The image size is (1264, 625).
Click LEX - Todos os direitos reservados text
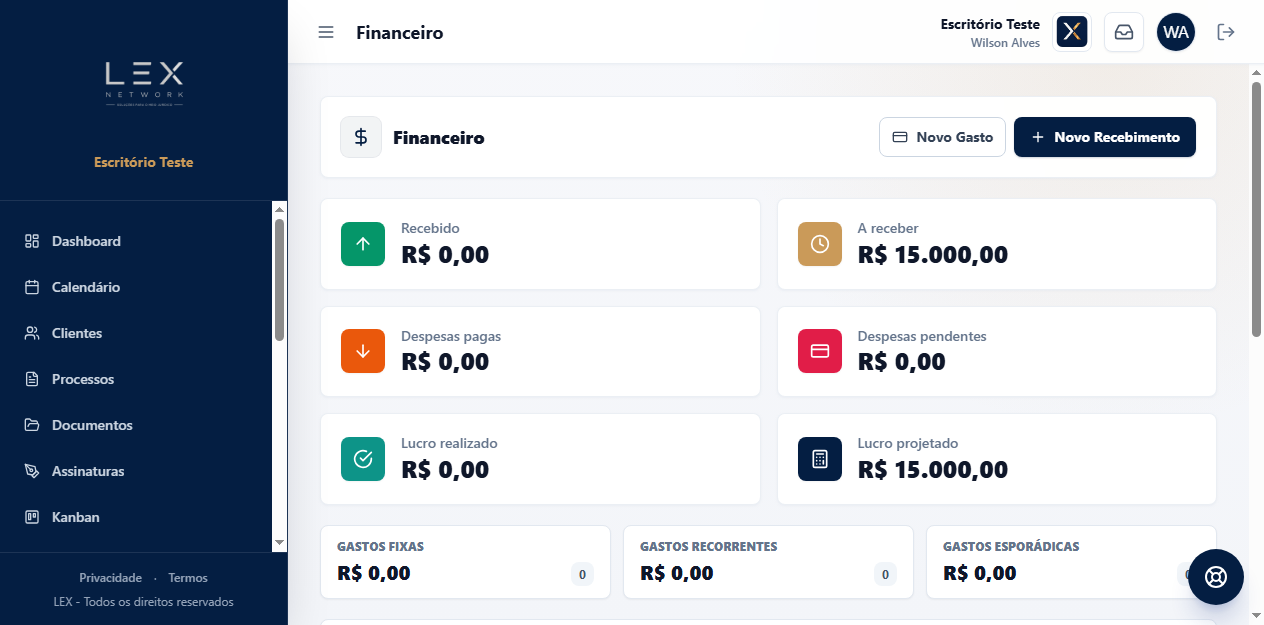pyautogui.click(x=144, y=602)
